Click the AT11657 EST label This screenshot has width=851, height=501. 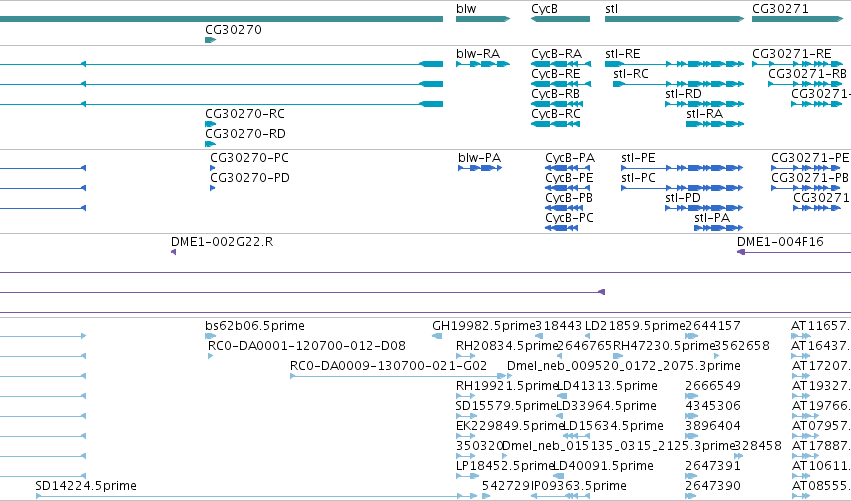(x=821, y=326)
